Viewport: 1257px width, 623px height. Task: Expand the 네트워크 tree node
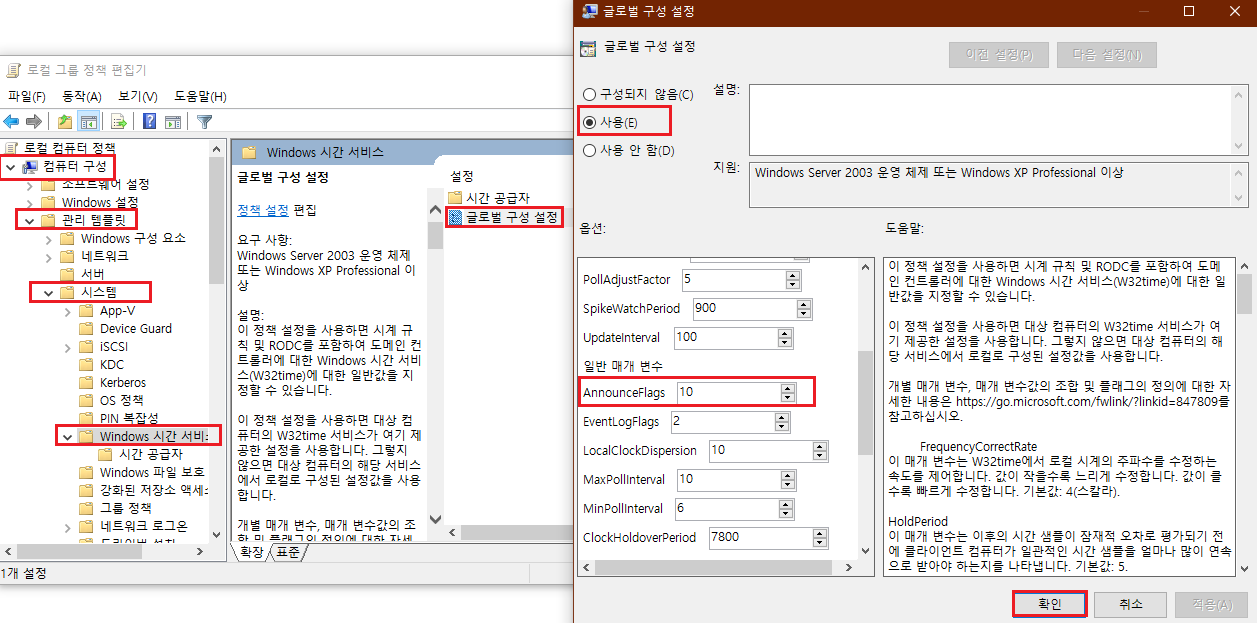click(x=48, y=256)
